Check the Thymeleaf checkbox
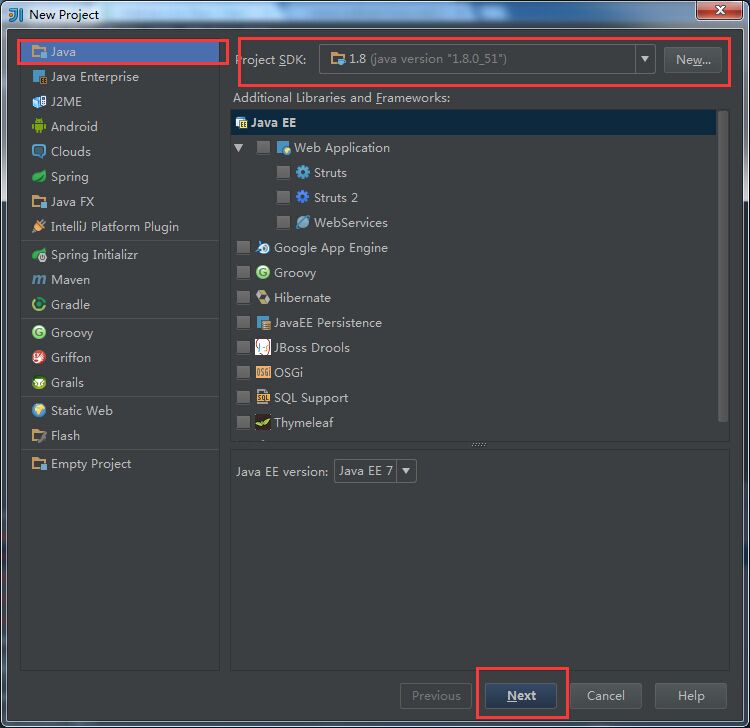Viewport: 750px width, 728px height. coord(243,422)
